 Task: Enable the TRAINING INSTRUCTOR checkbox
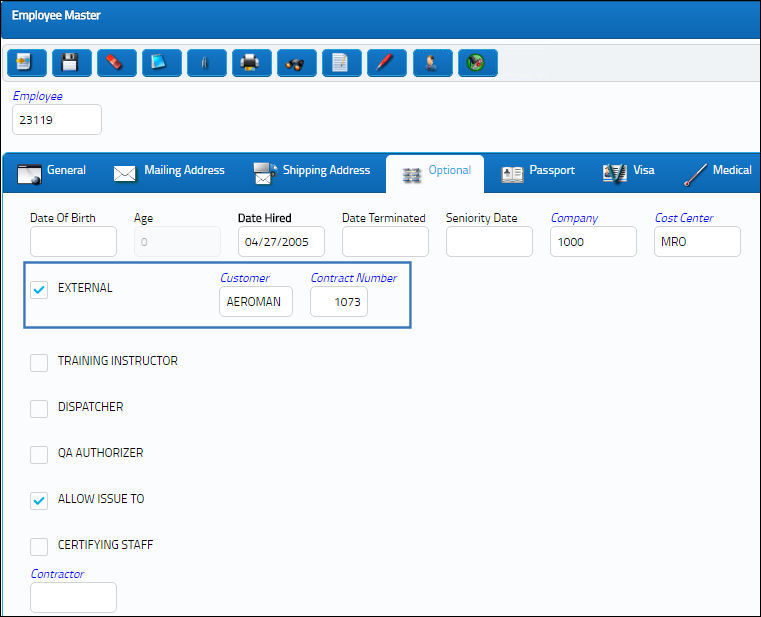click(x=39, y=363)
